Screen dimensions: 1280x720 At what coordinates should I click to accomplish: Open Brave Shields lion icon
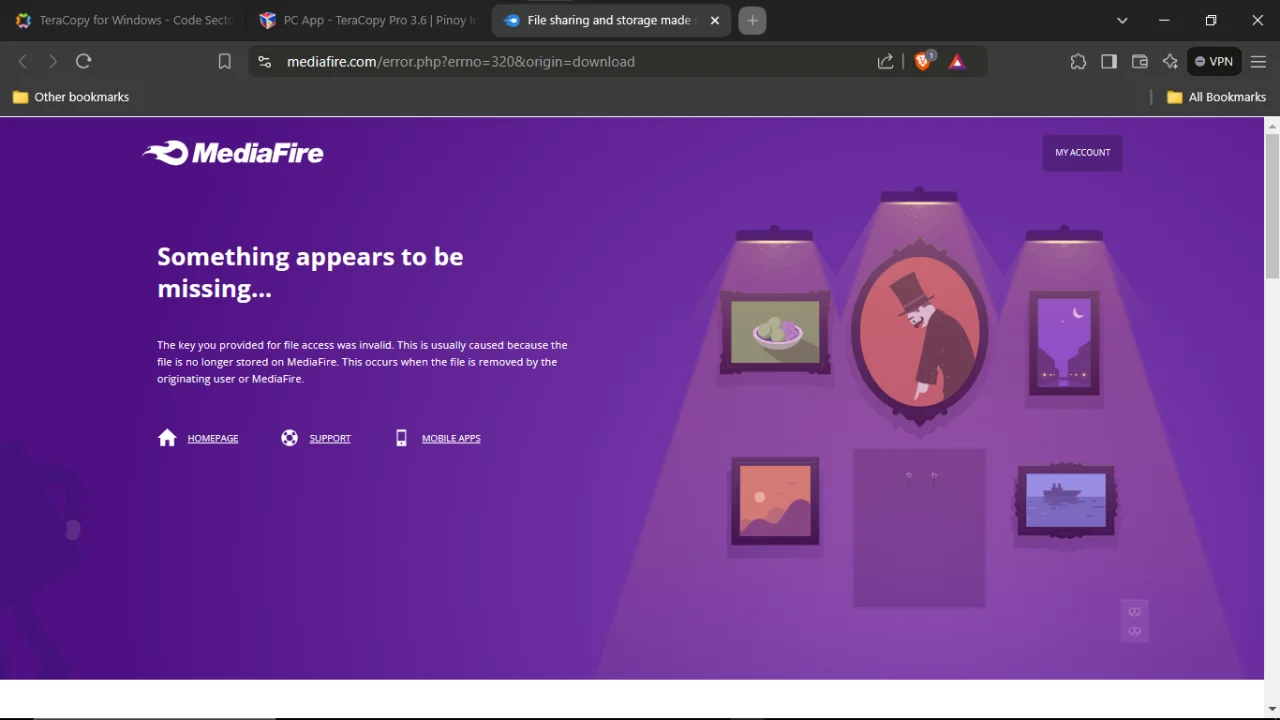(x=923, y=61)
